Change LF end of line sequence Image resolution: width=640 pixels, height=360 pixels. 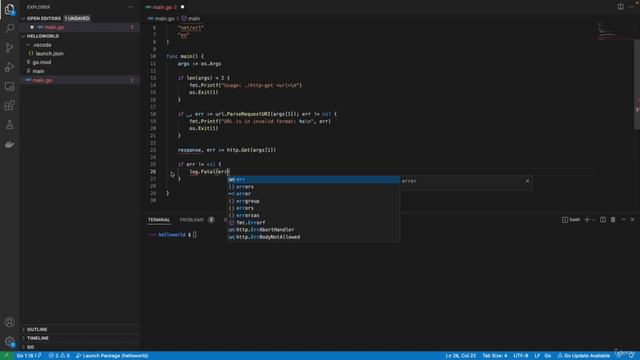(x=537, y=356)
